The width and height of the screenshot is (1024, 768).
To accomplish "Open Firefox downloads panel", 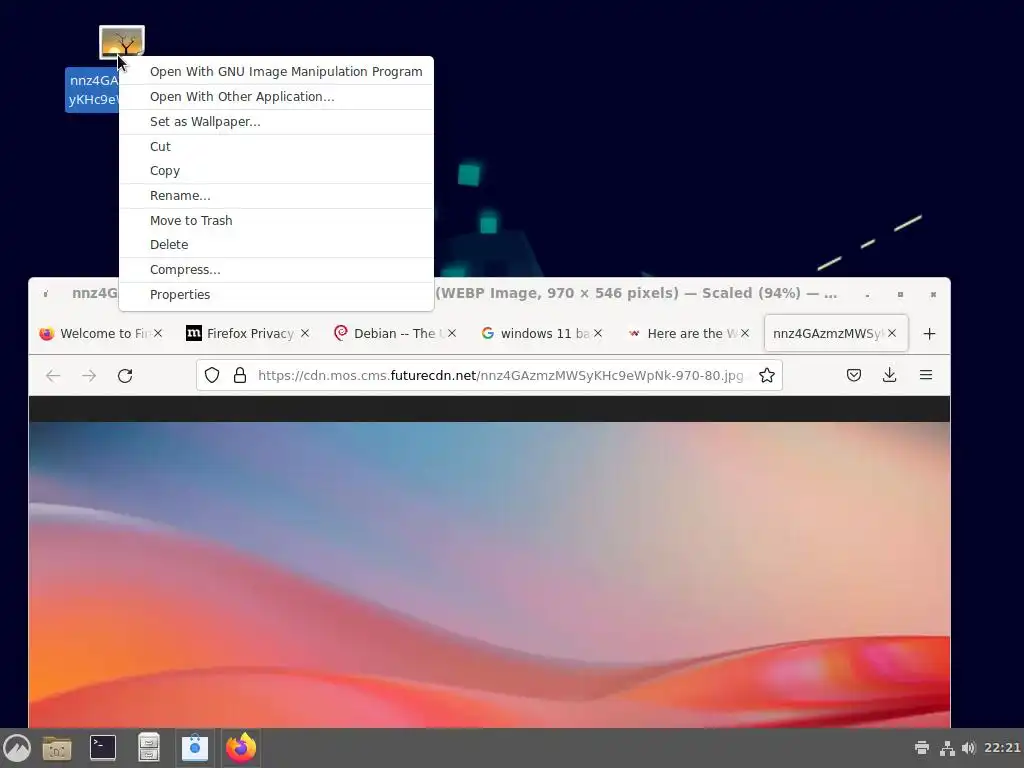I will click(x=889, y=376).
